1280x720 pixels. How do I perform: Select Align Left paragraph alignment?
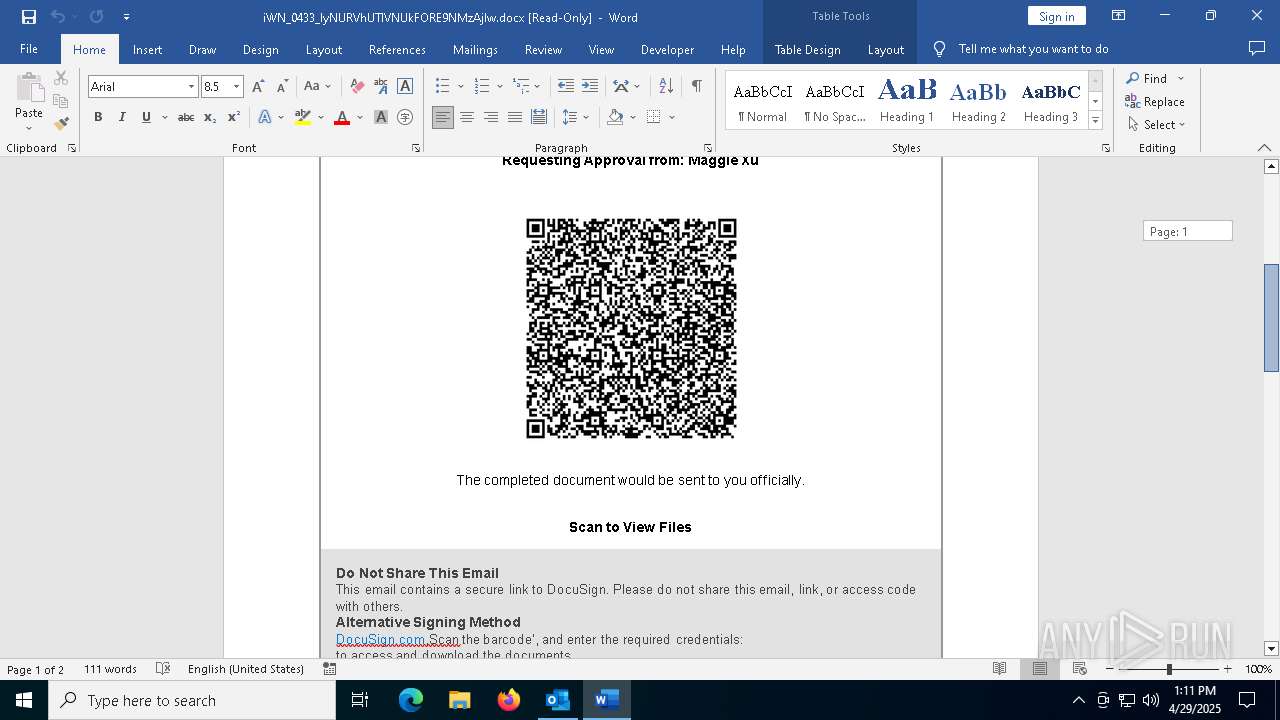(443, 117)
